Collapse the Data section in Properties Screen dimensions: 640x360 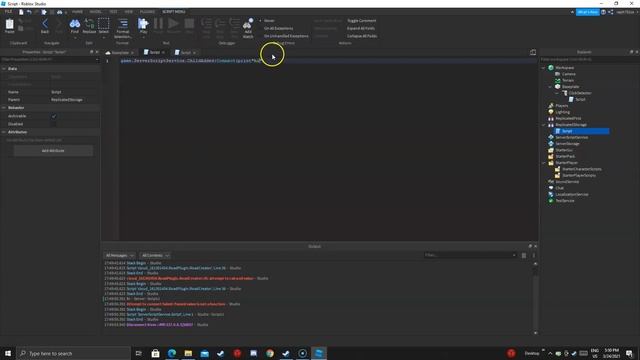[x=4, y=69]
